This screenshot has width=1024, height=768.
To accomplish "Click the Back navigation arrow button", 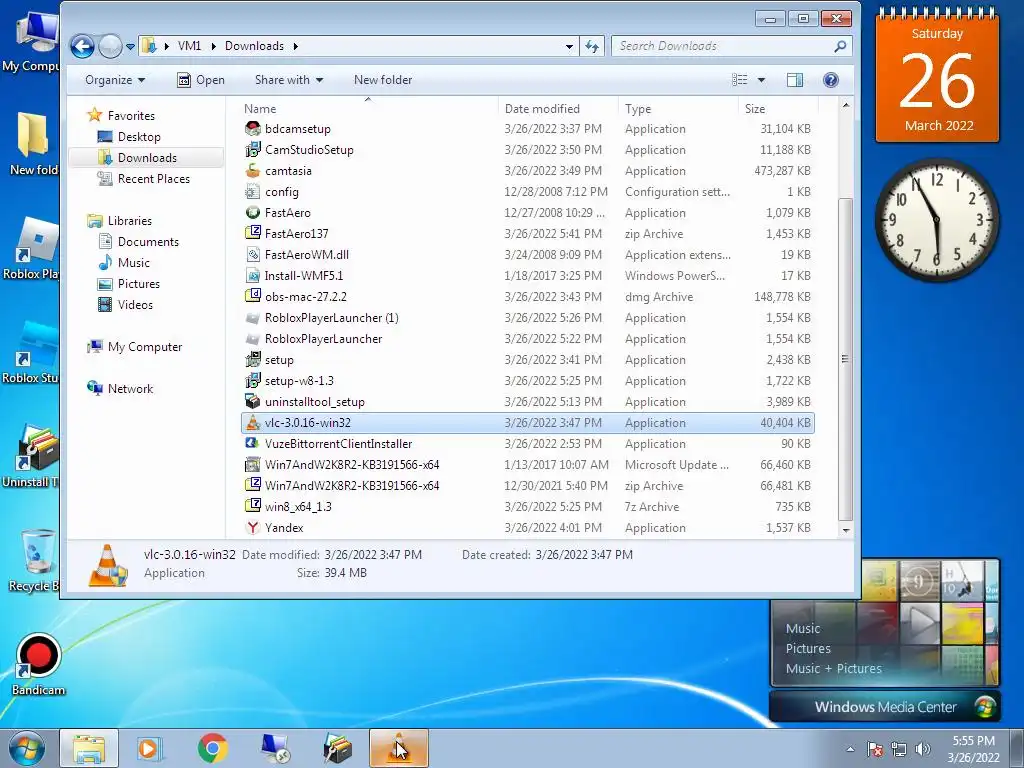I will click(x=82, y=46).
